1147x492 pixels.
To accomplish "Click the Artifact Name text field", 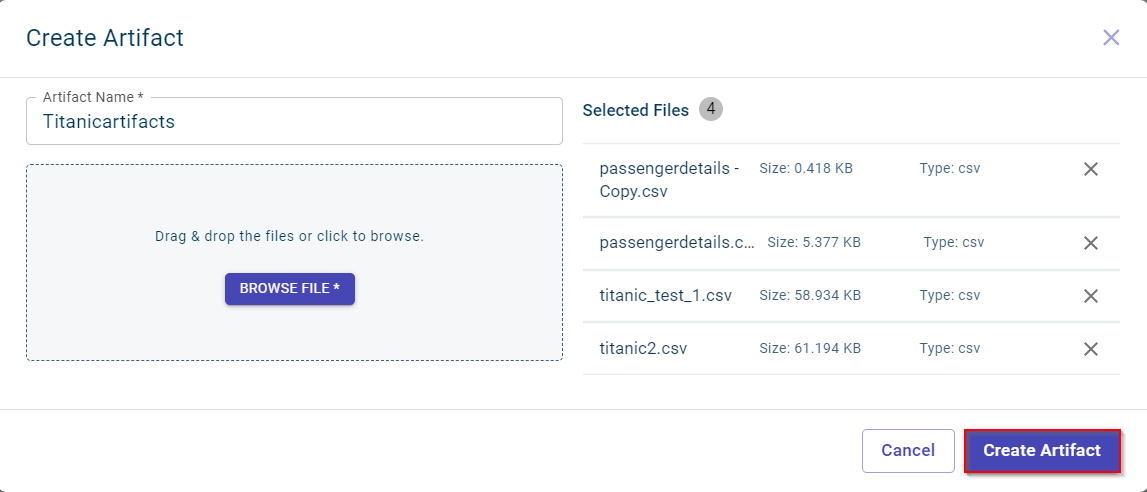I will coord(294,122).
